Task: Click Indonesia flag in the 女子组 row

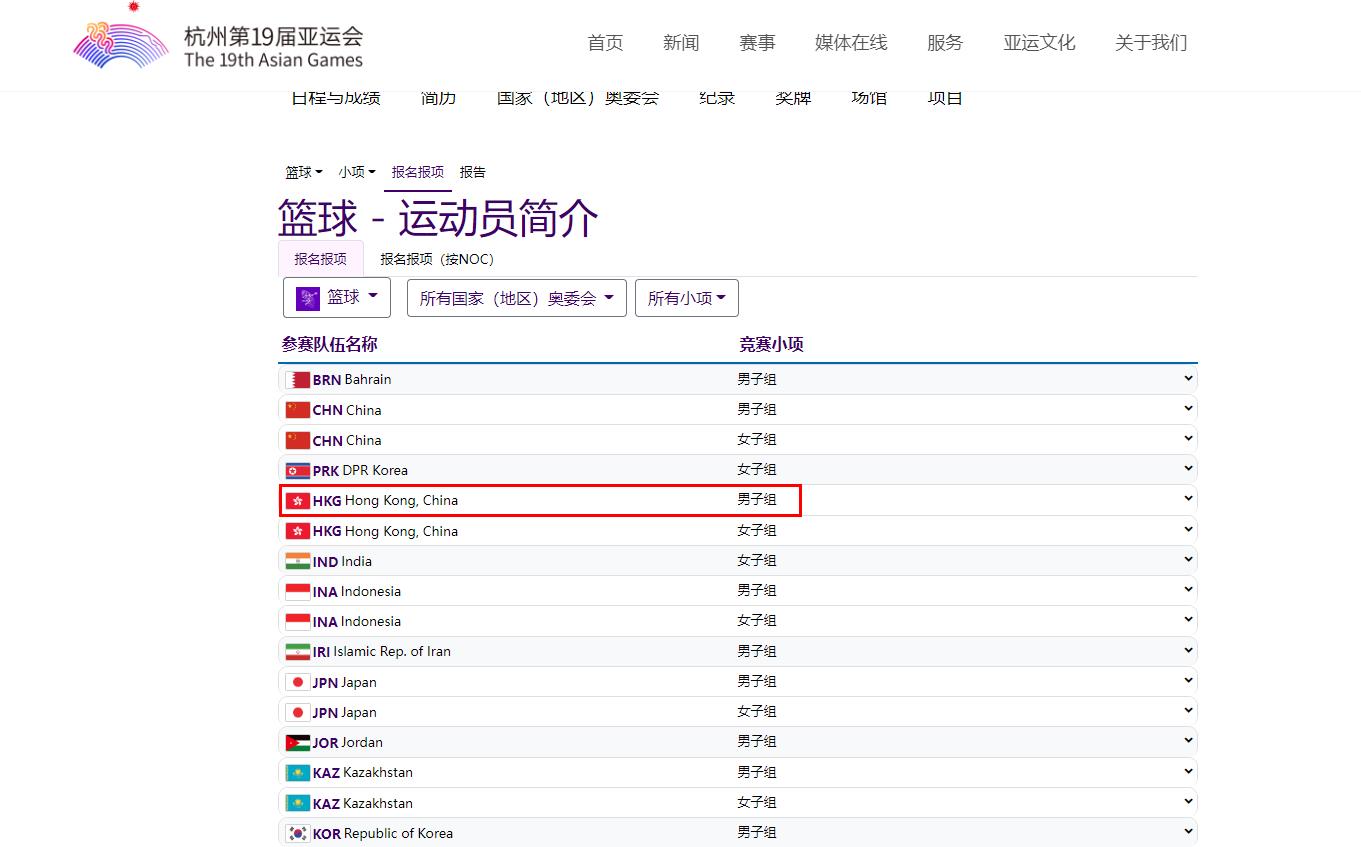Action: pos(298,621)
